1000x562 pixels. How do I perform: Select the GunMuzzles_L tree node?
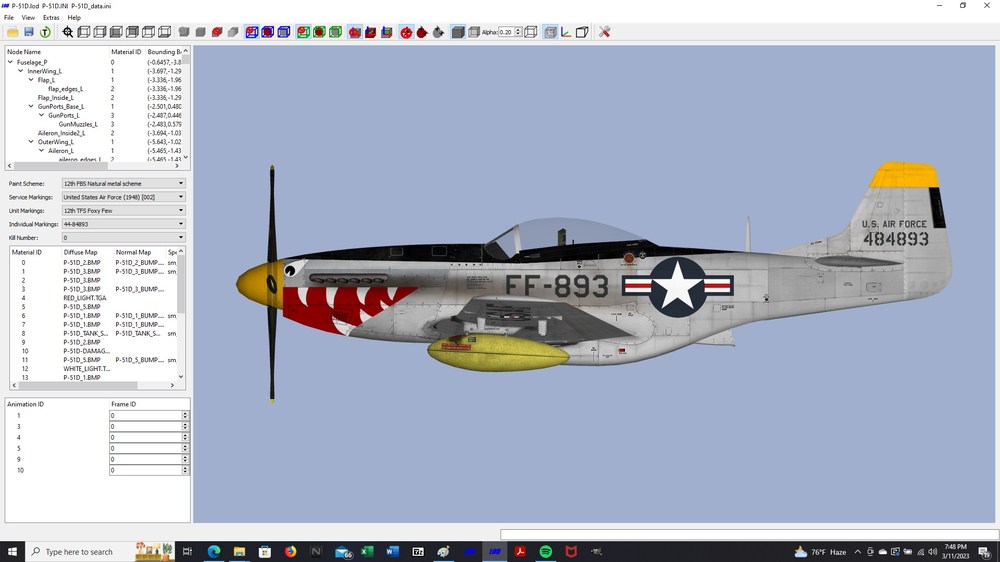[x=78, y=124]
